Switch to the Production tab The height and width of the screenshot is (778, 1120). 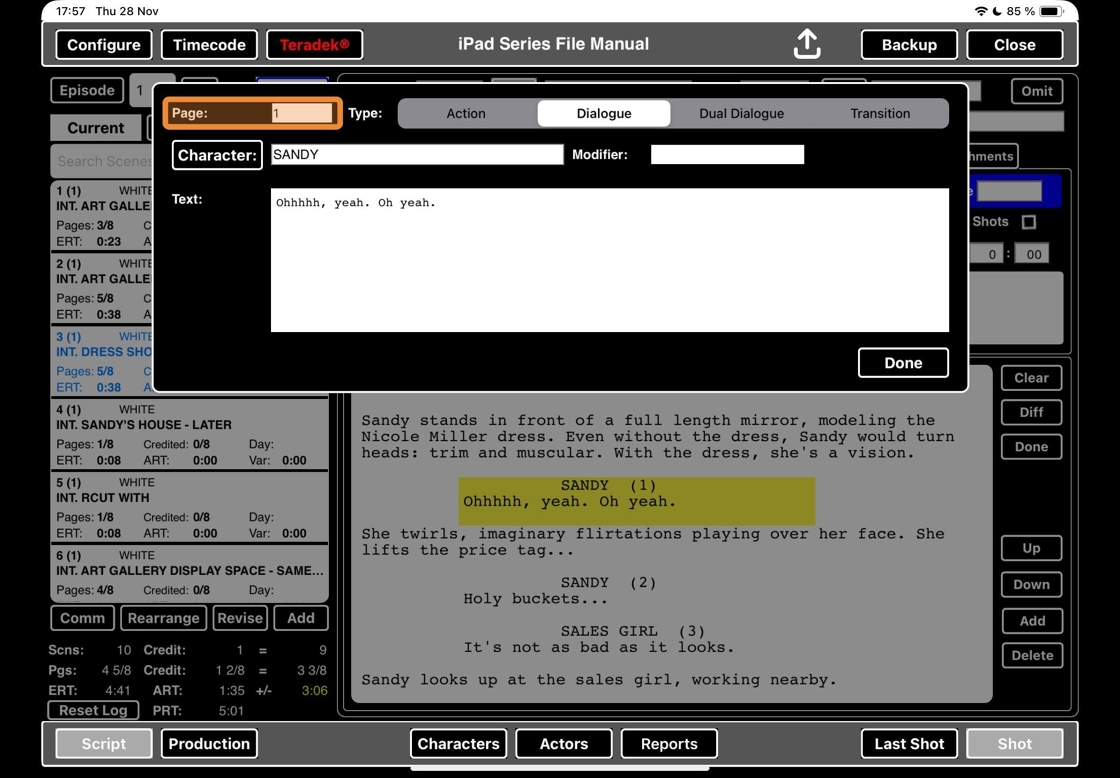(209, 744)
